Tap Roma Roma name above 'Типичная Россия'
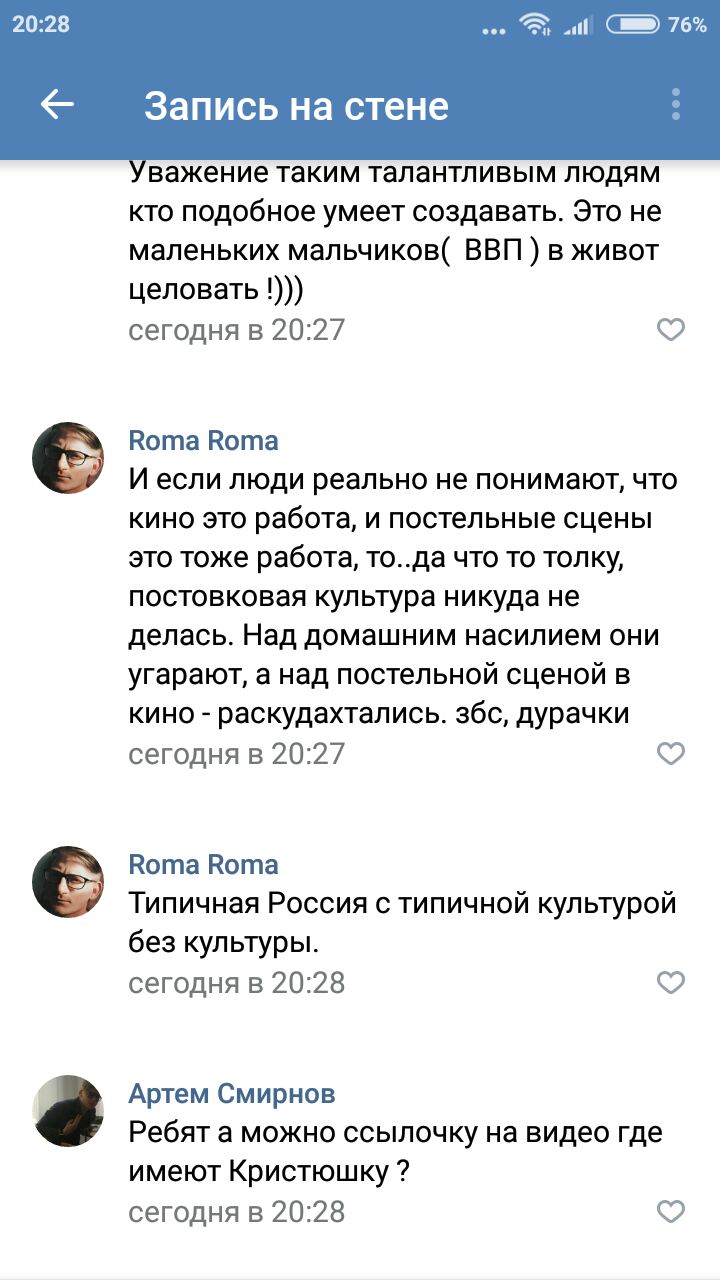Viewport: 720px width, 1280px height. [x=204, y=865]
